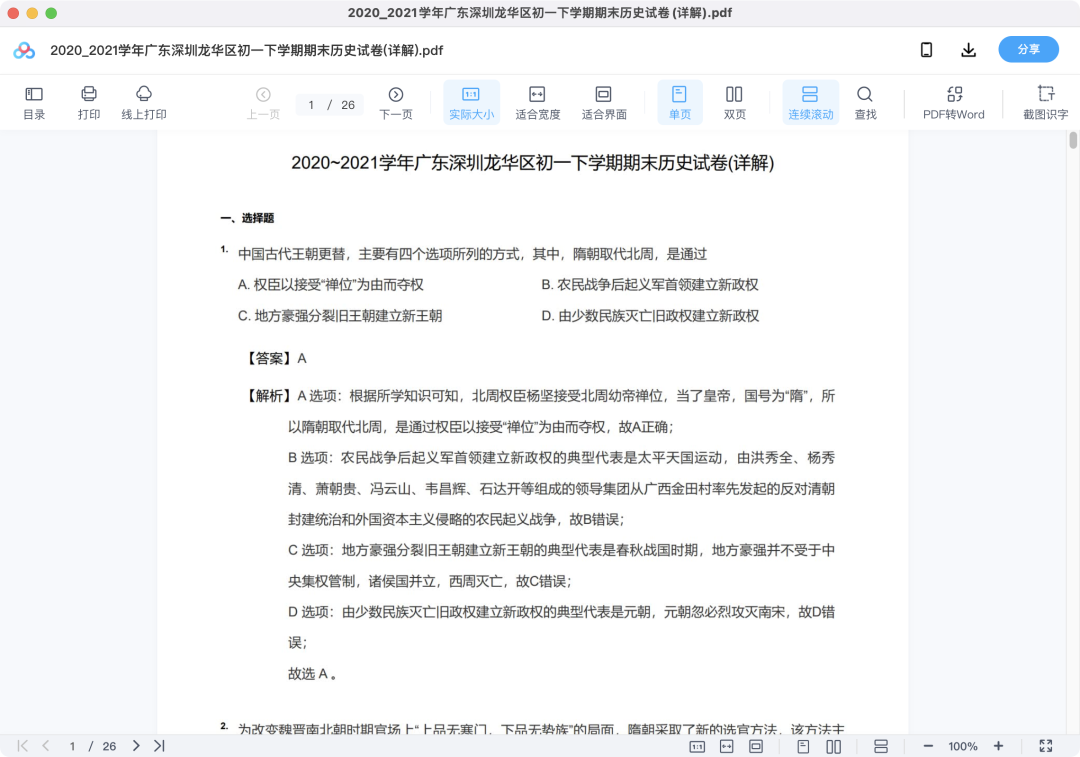Click previous page arrow in status bar
Viewport: 1080px width, 757px height.
tap(45, 746)
